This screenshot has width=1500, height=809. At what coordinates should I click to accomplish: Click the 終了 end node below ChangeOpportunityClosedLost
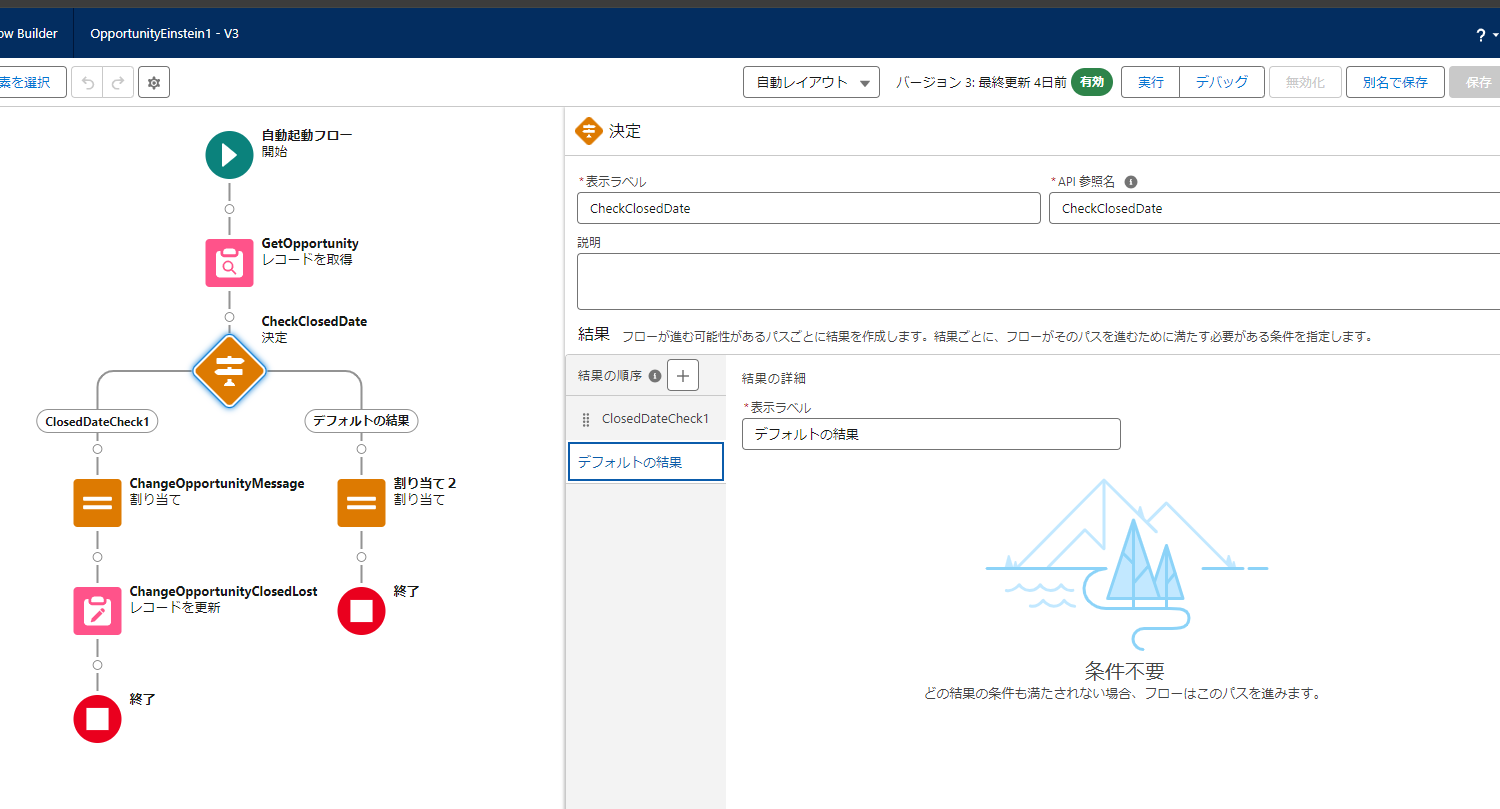[97, 718]
